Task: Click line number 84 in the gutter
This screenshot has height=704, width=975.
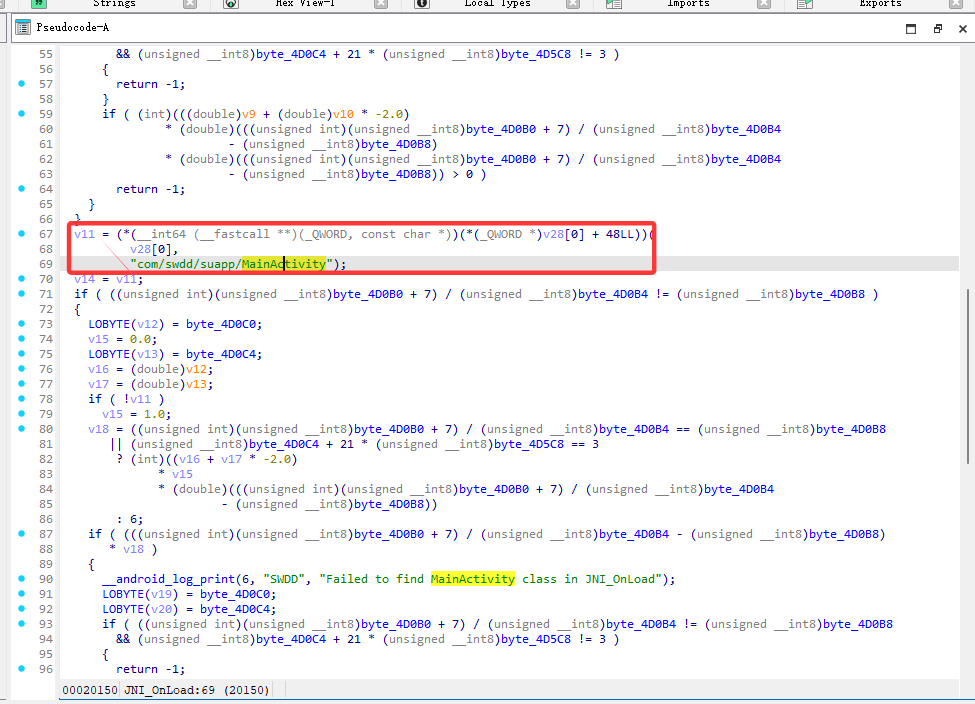Action: click(46, 489)
